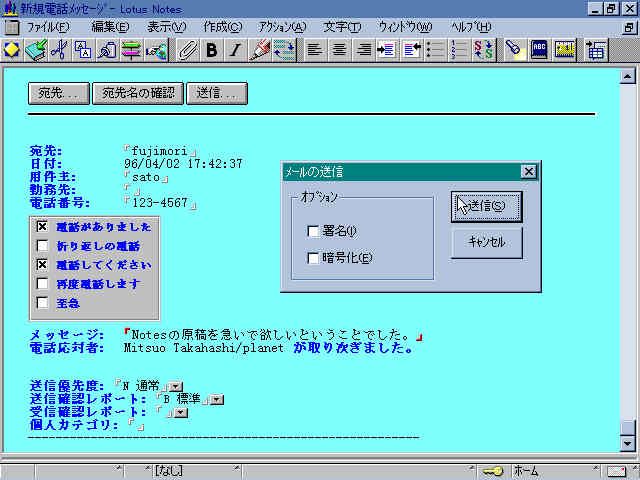Click the text color marker icon

point(260,50)
